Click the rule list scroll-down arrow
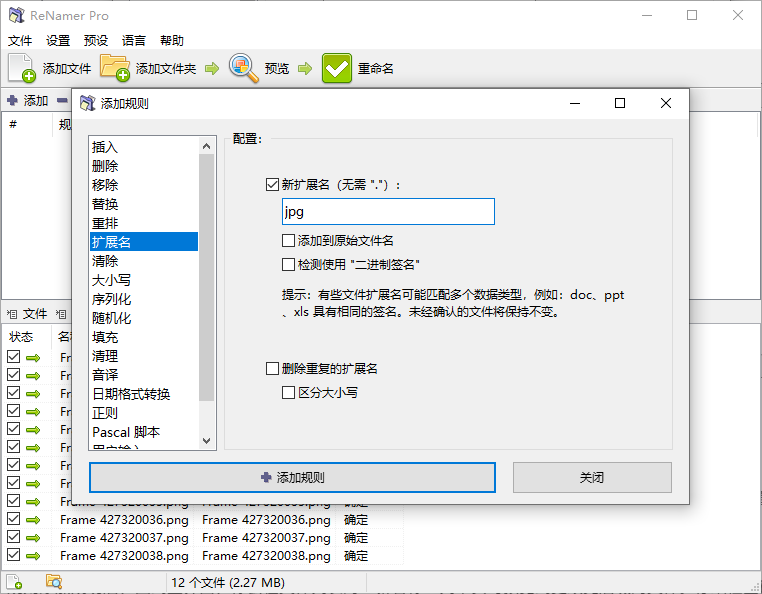This screenshot has width=762, height=594. click(x=207, y=441)
